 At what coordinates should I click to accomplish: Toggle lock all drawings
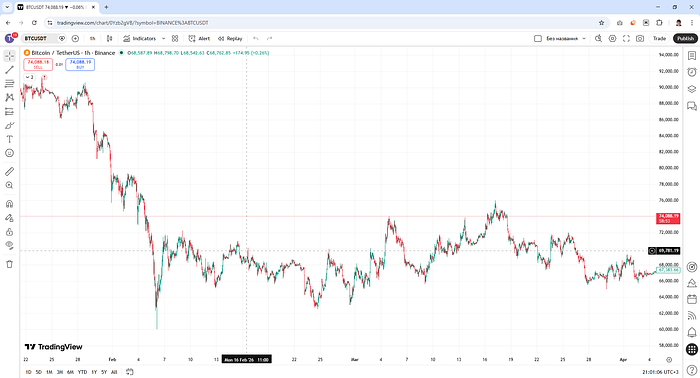[9, 232]
